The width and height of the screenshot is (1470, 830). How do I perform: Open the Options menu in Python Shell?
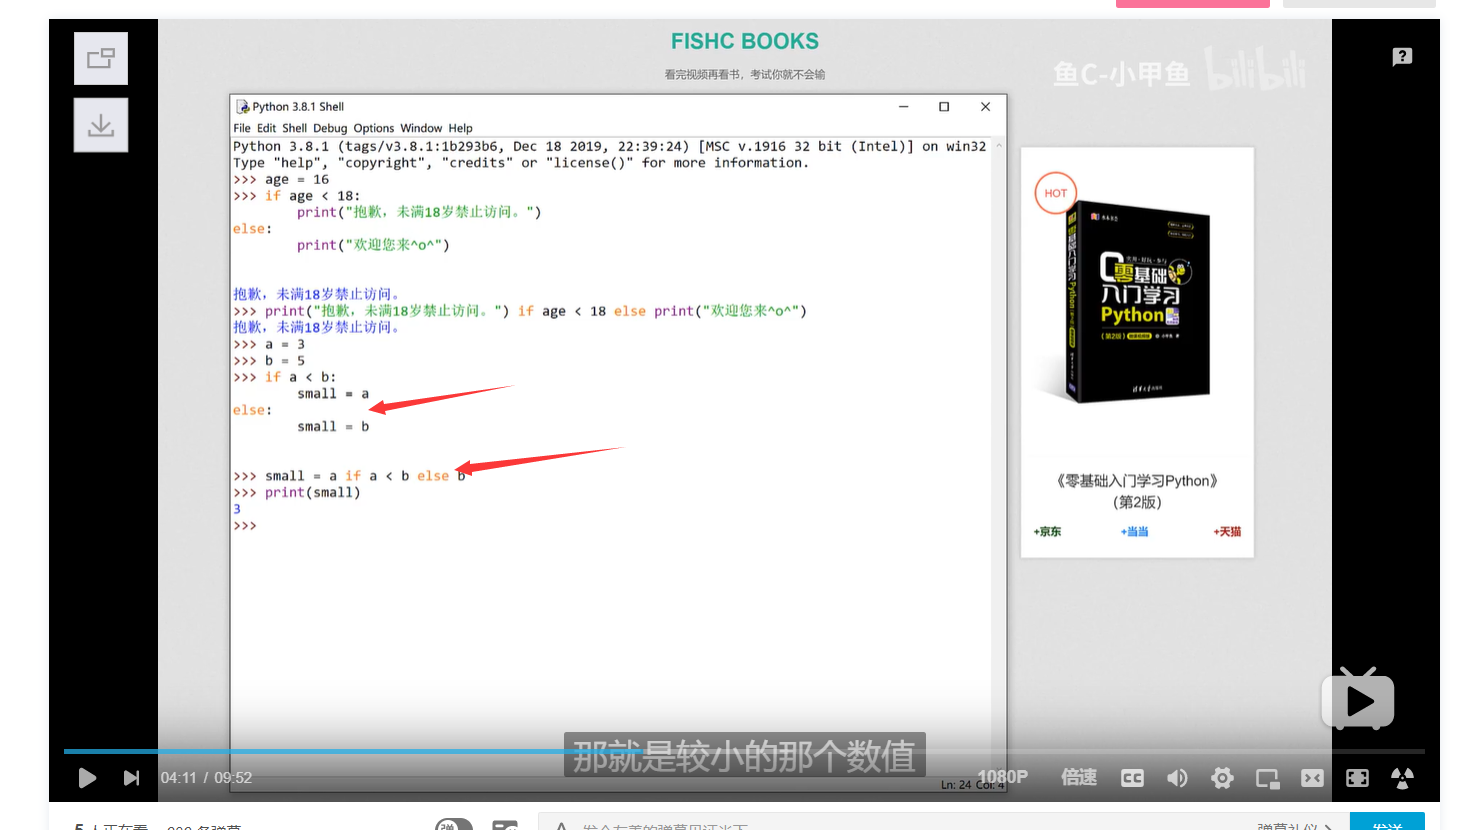[374, 128]
